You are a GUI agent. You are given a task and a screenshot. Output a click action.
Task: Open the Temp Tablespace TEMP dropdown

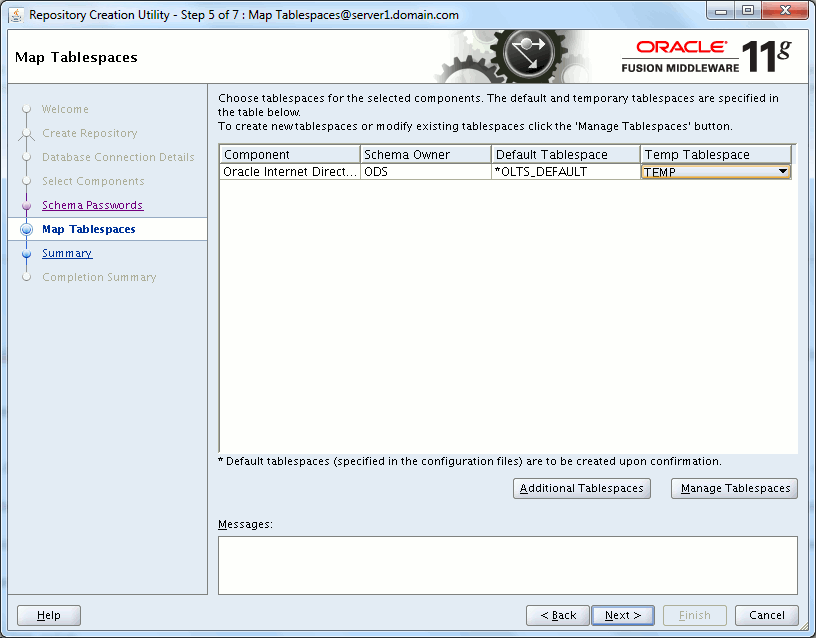[716, 172]
